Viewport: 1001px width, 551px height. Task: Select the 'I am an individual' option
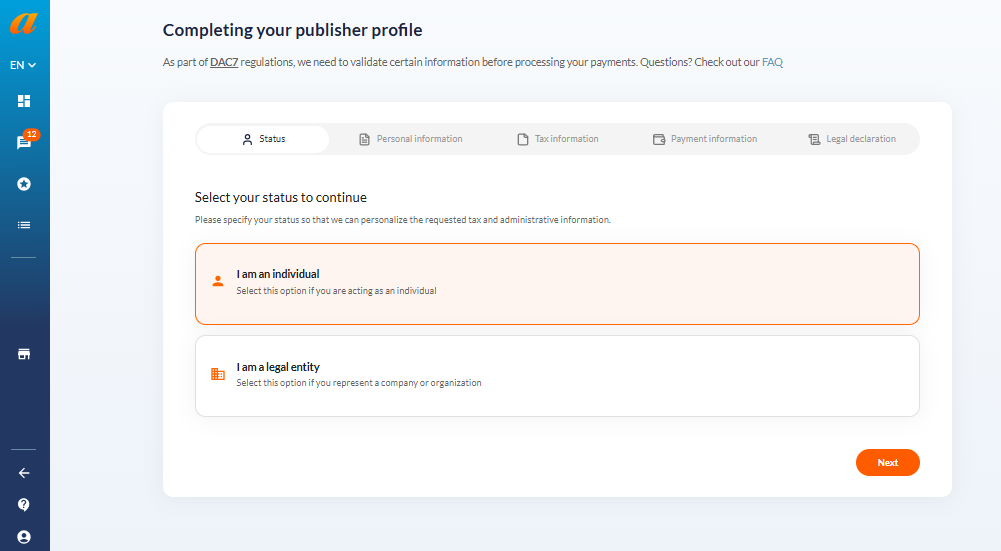click(x=557, y=284)
